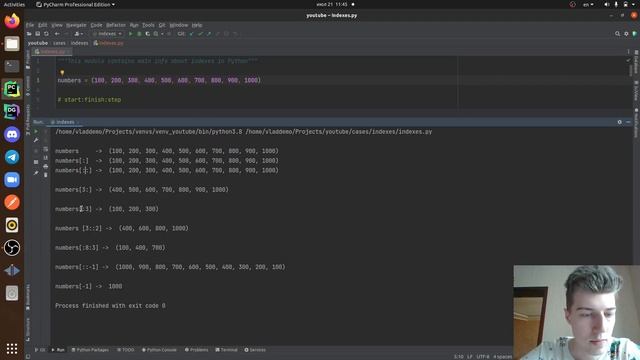Click the indexes folder breadcrumb
The height and width of the screenshot is (360, 640).
coord(79,43)
